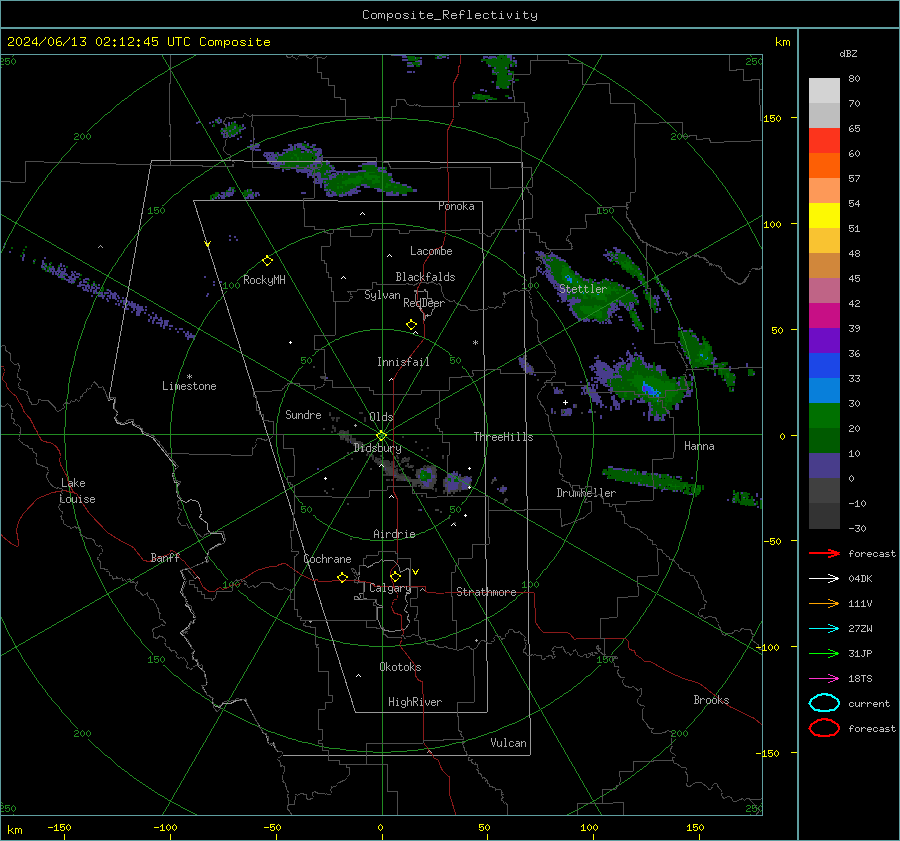The height and width of the screenshot is (841, 900).
Task: Click the ThreeHills town label
Action: (x=503, y=437)
